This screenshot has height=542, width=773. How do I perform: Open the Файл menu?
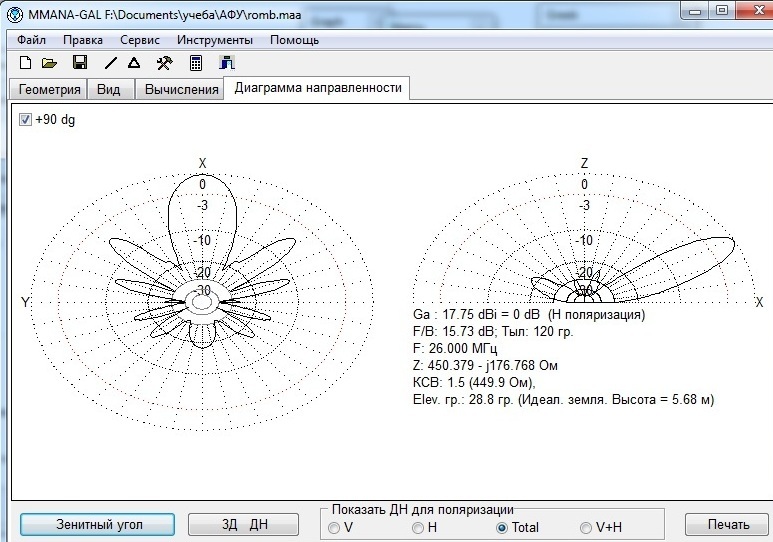click(31, 40)
